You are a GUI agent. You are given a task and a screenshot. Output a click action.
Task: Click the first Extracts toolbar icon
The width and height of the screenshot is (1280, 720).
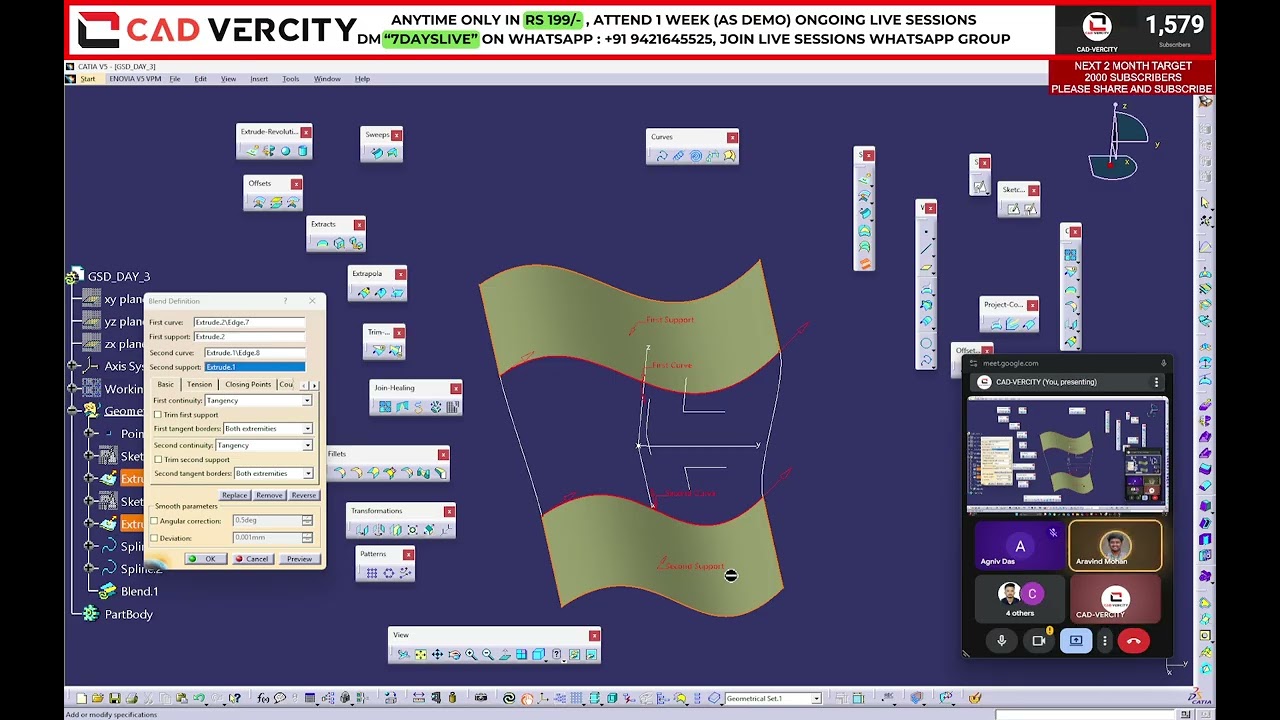[321, 243]
